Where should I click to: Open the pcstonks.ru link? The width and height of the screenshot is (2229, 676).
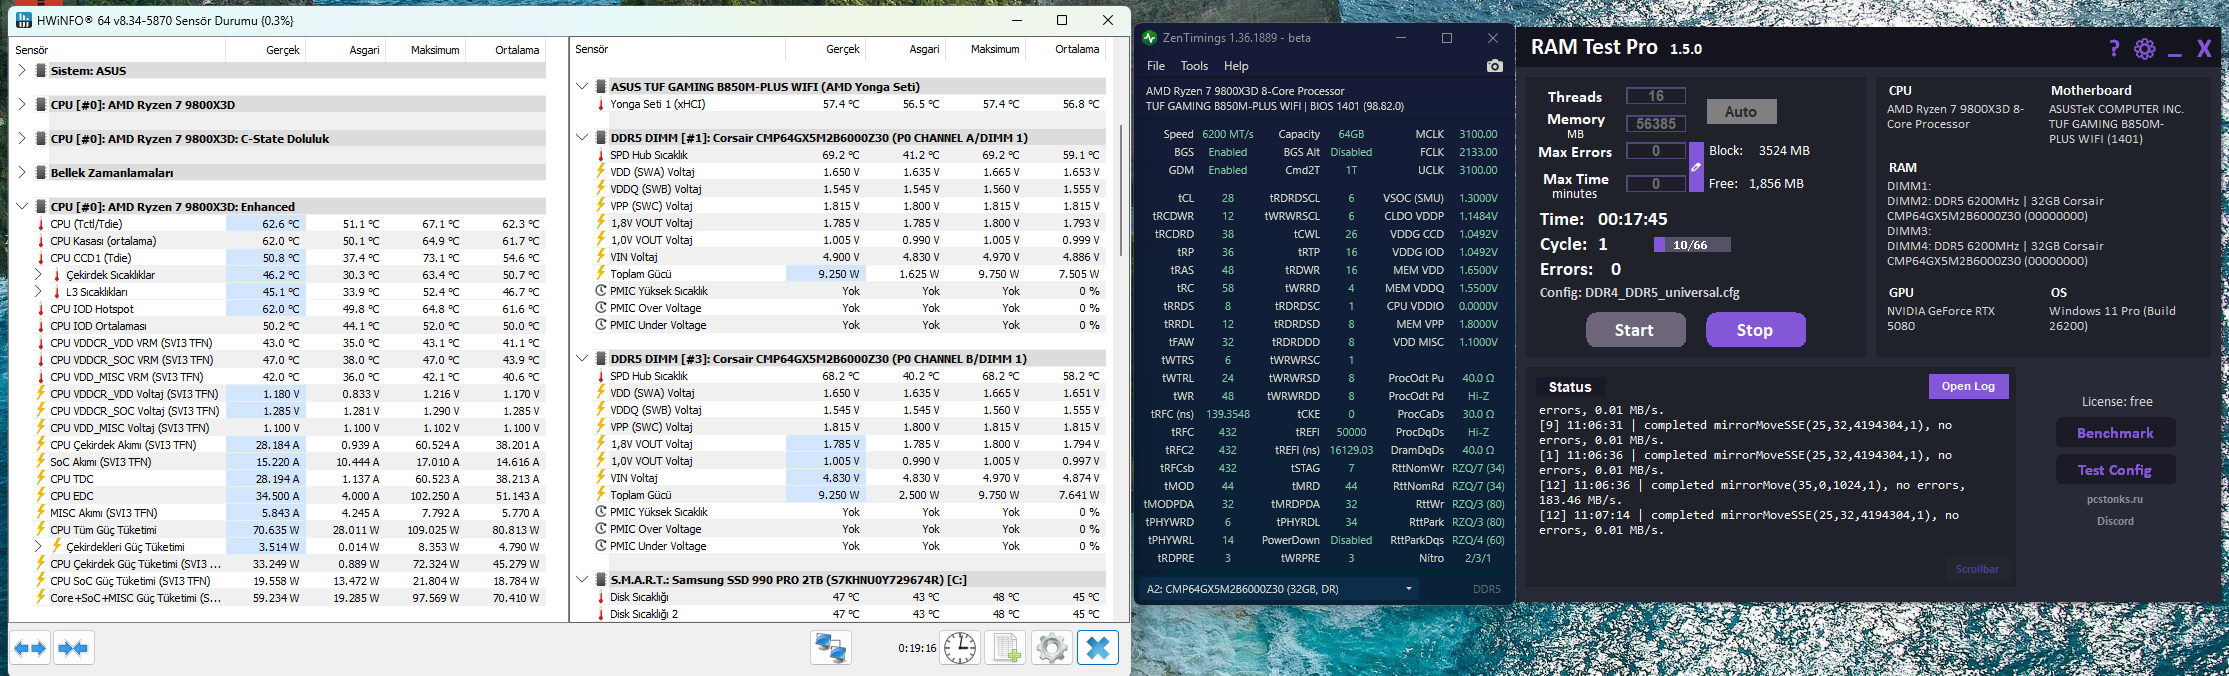point(2115,499)
